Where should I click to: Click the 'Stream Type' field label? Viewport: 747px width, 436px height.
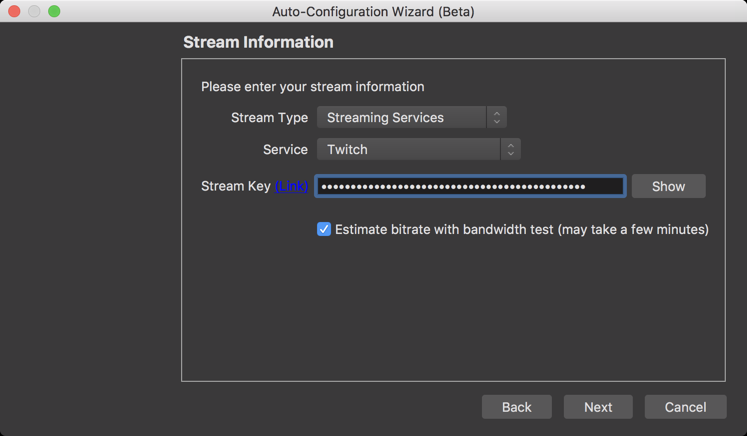(x=270, y=118)
